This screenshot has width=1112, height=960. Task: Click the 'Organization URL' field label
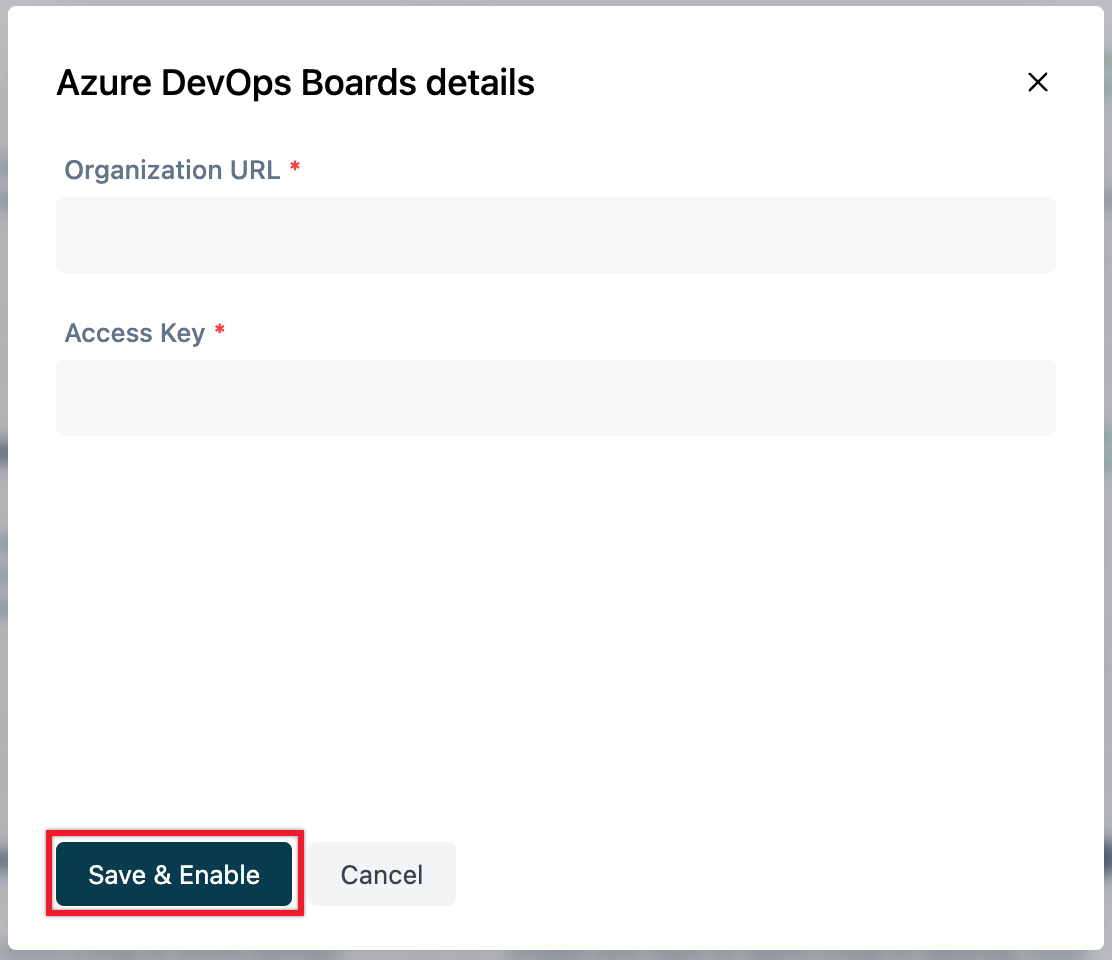point(172,170)
